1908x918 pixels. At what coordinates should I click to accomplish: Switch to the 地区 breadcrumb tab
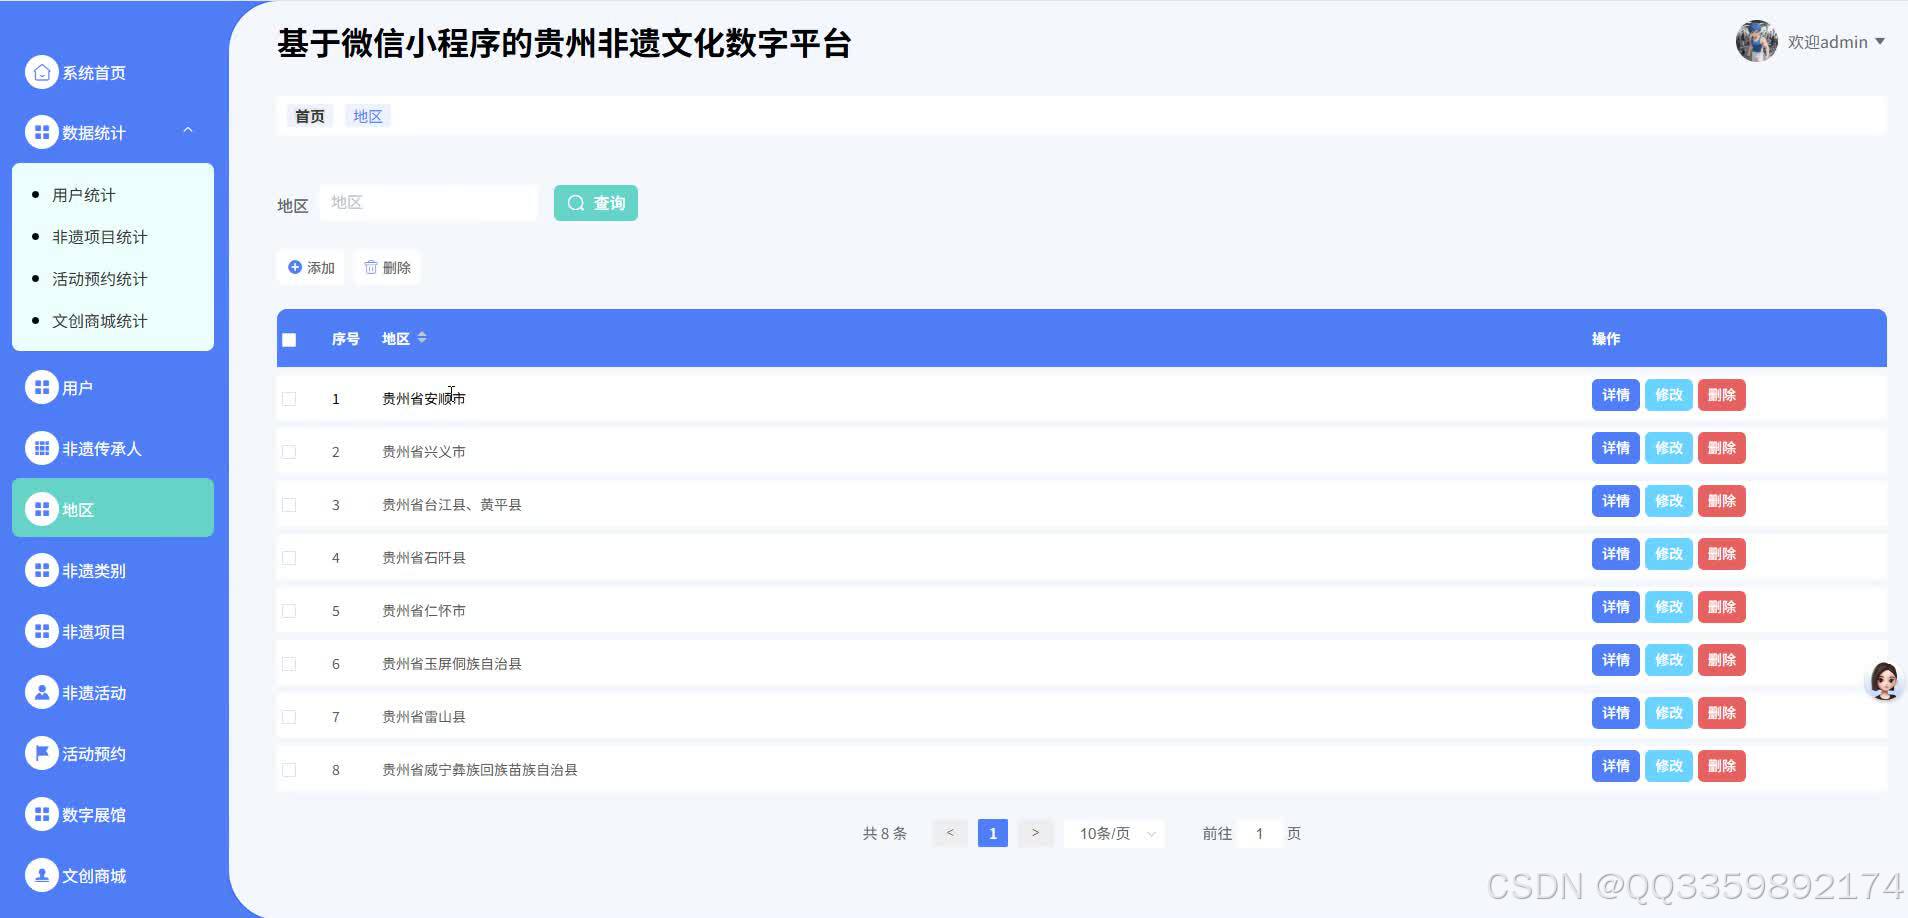coord(367,116)
